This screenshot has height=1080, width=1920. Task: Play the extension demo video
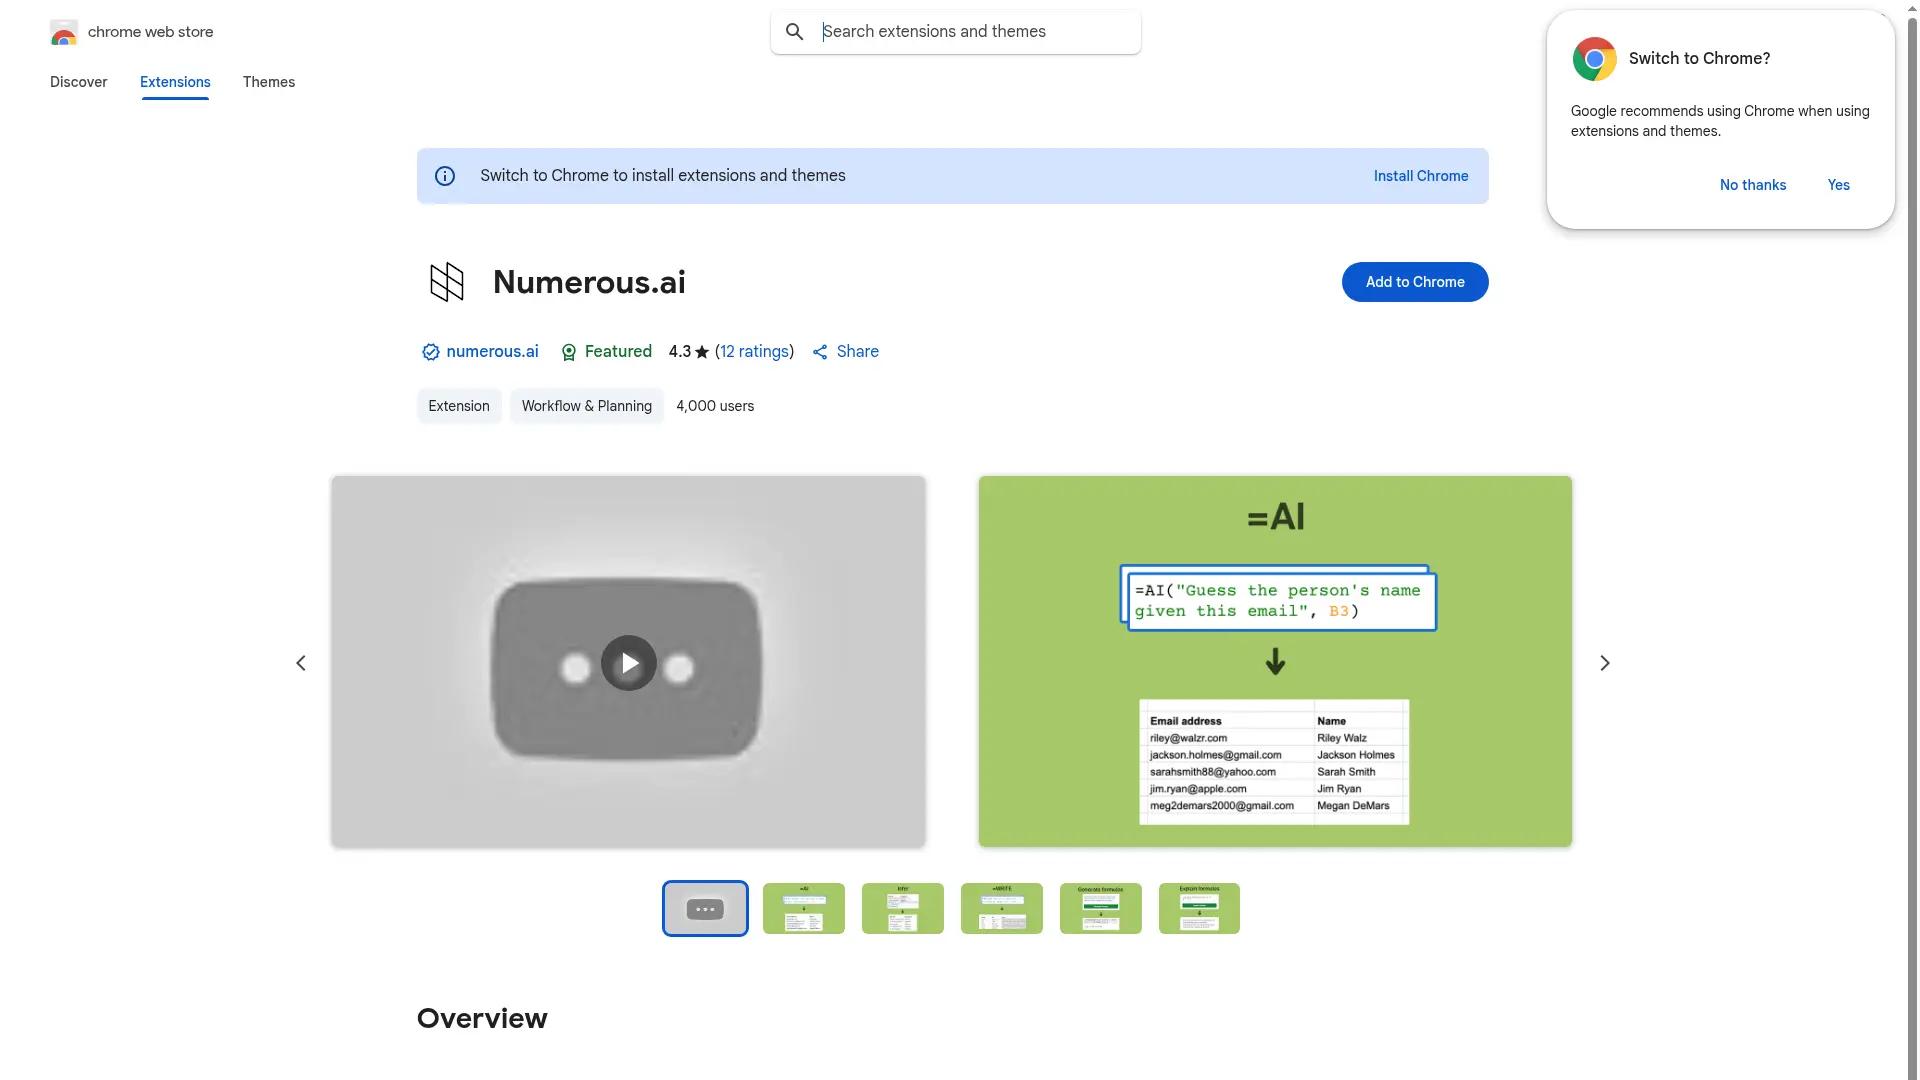628,663
